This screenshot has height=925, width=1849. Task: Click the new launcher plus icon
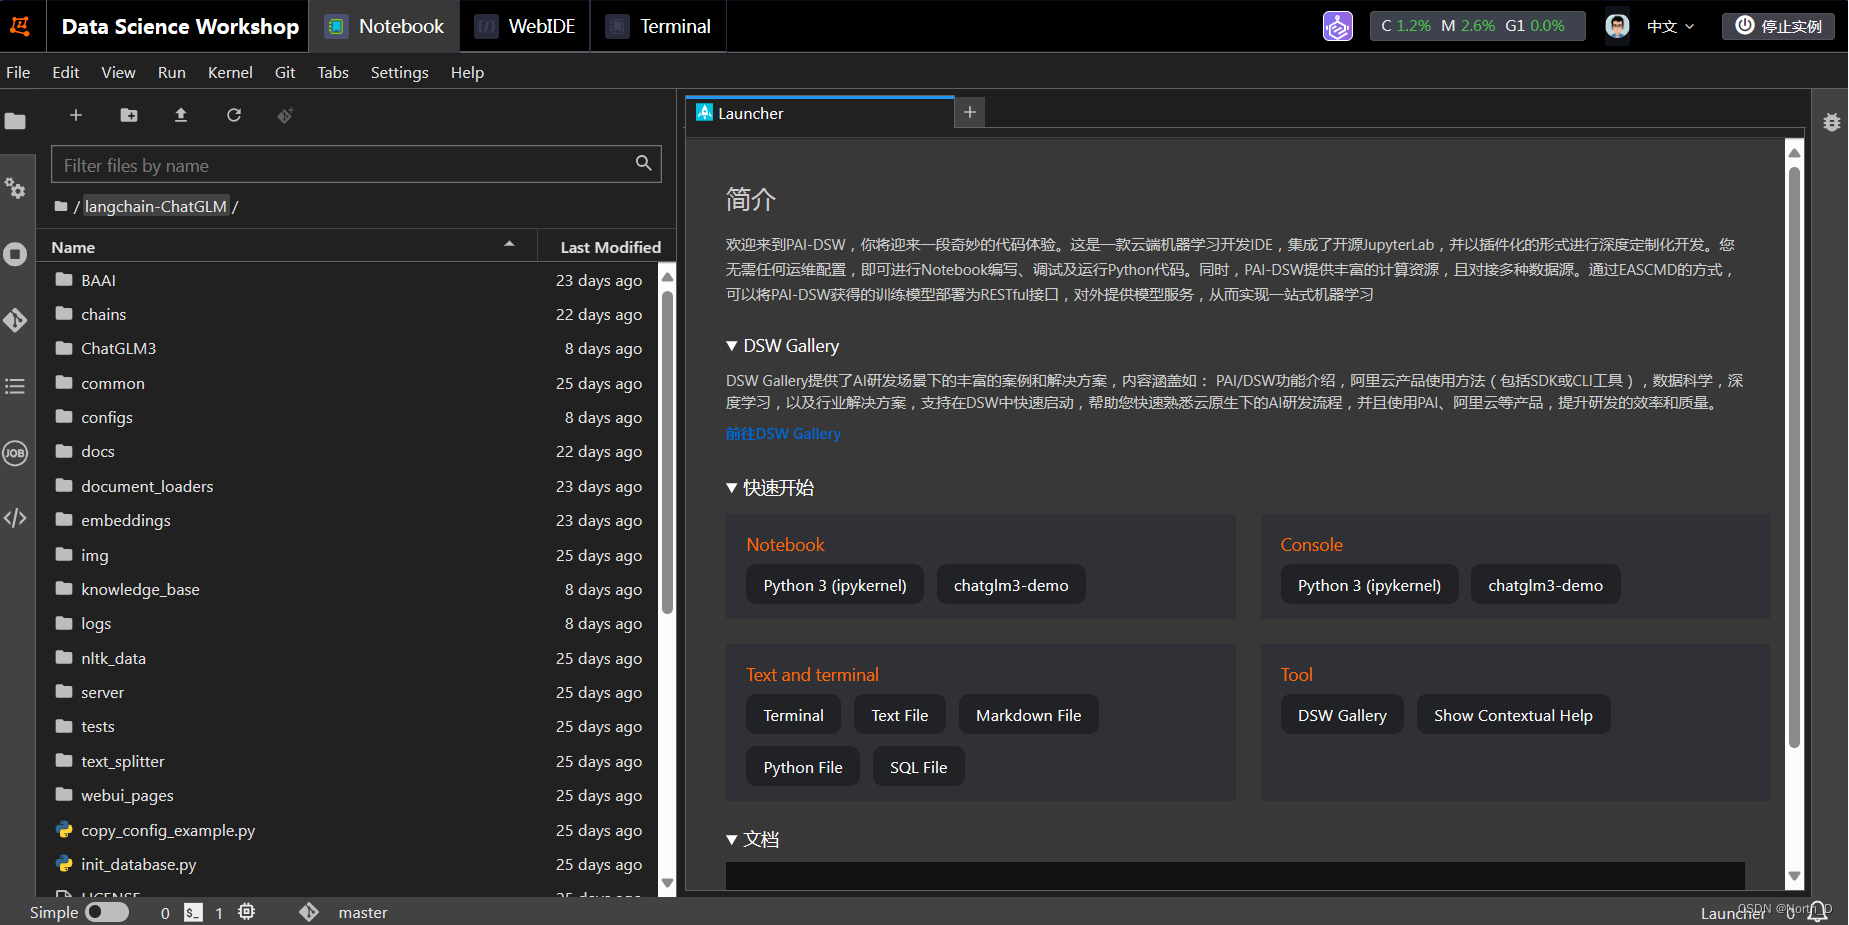click(75, 115)
